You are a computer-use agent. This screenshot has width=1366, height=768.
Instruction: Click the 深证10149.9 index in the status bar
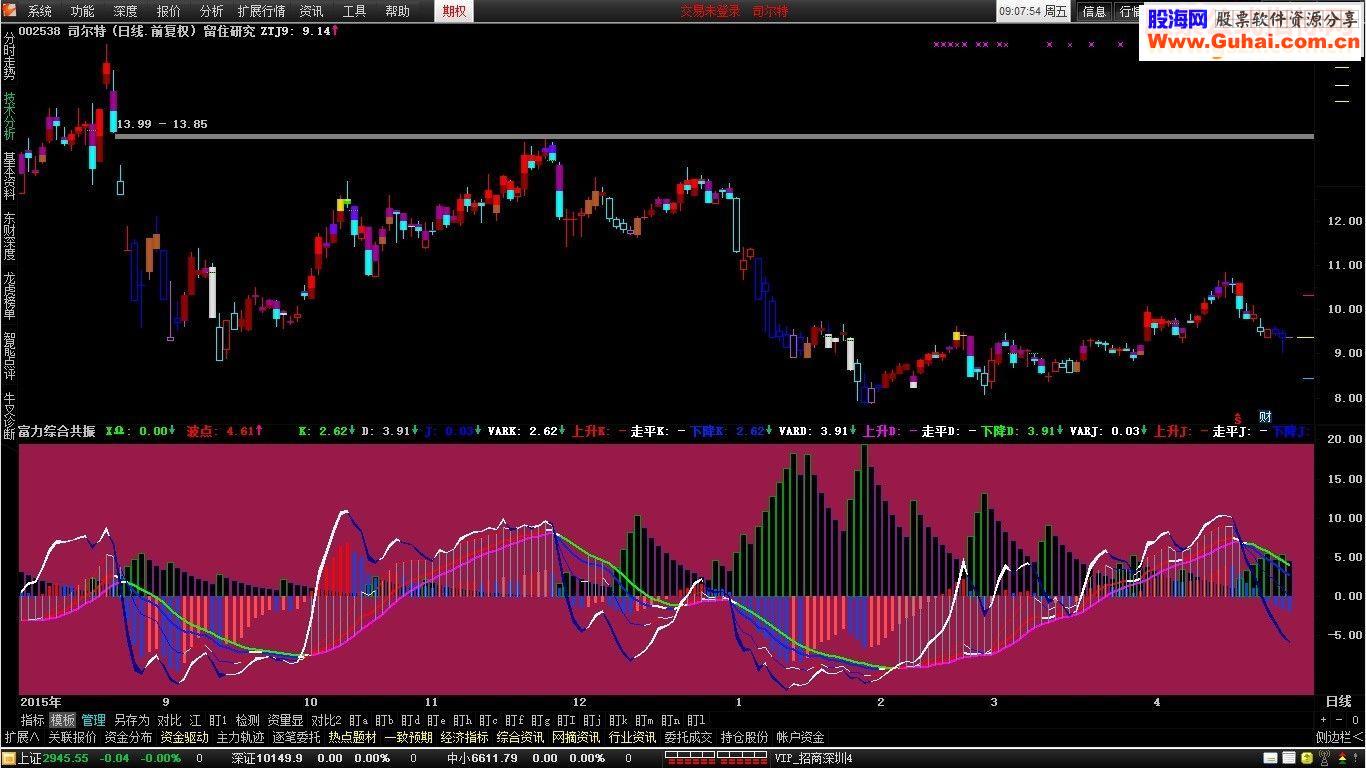click(x=267, y=758)
